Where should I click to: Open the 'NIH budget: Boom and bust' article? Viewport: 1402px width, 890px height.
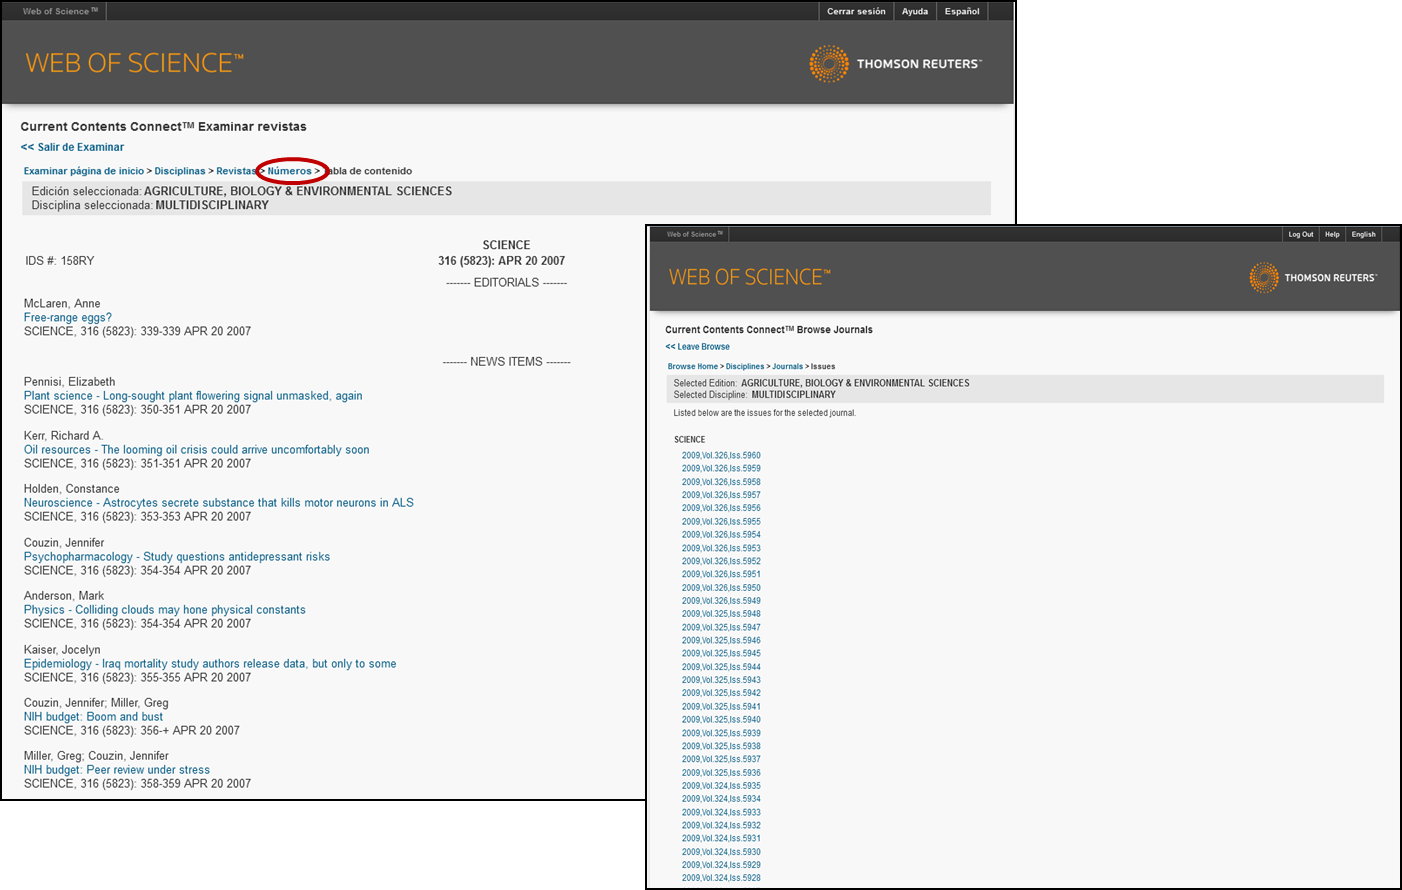93,717
